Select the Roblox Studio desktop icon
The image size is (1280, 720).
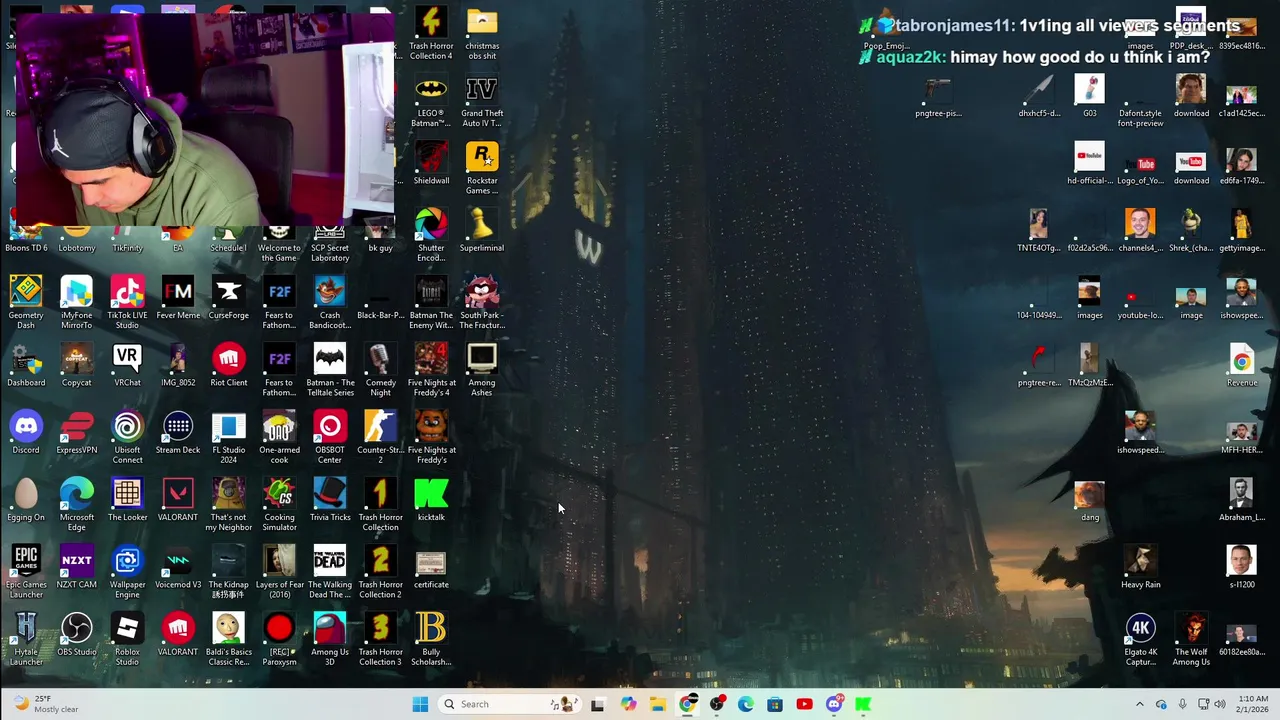click(127, 639)
